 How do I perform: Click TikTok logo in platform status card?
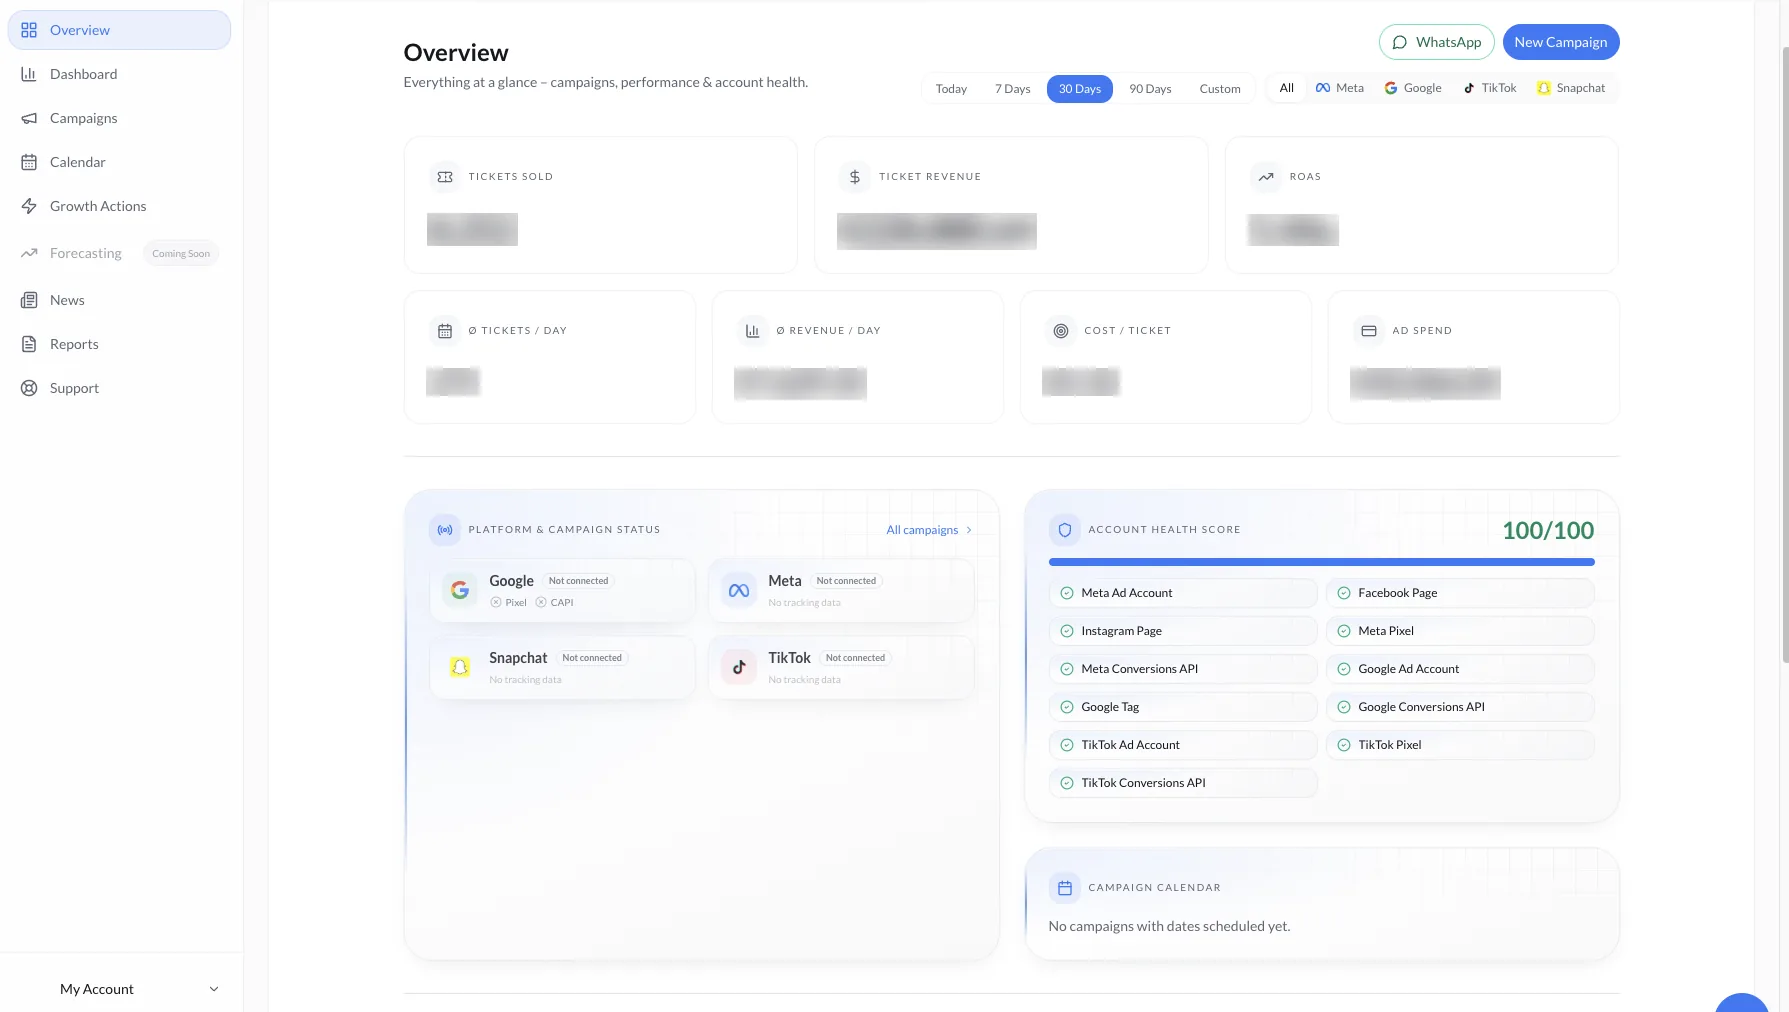739,667
